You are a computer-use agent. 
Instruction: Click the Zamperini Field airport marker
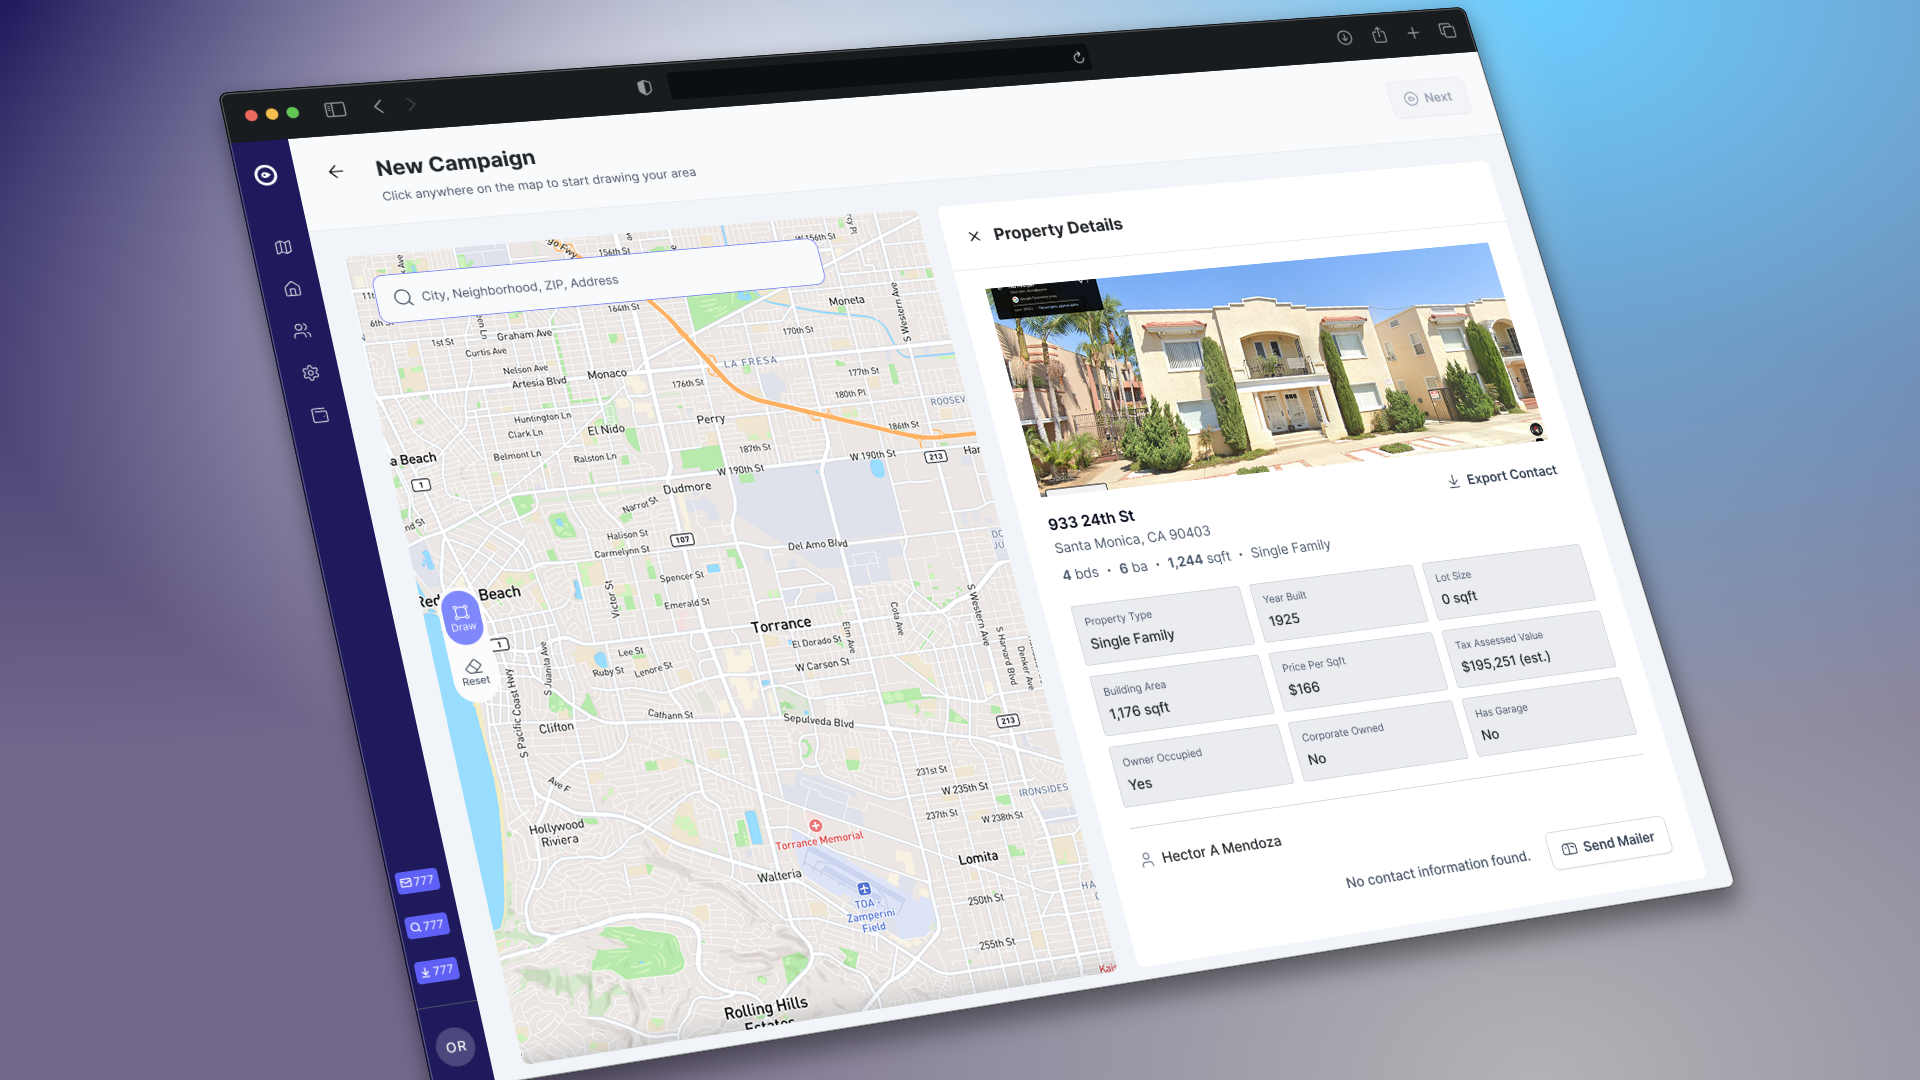point(864,889)
